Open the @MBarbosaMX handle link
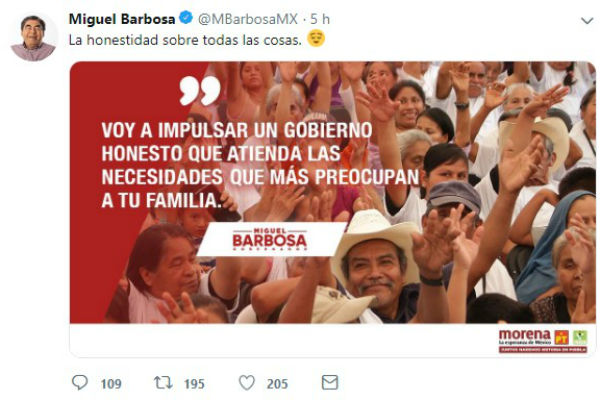 [x=248, y=19]
